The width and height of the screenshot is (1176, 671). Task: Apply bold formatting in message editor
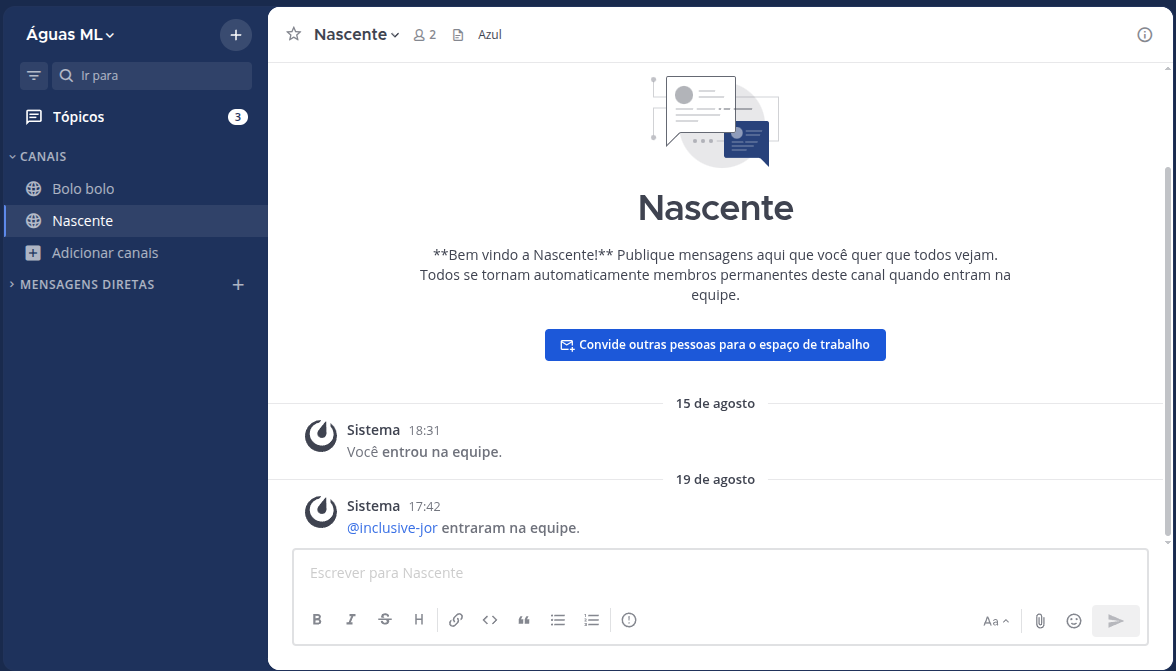317,620
